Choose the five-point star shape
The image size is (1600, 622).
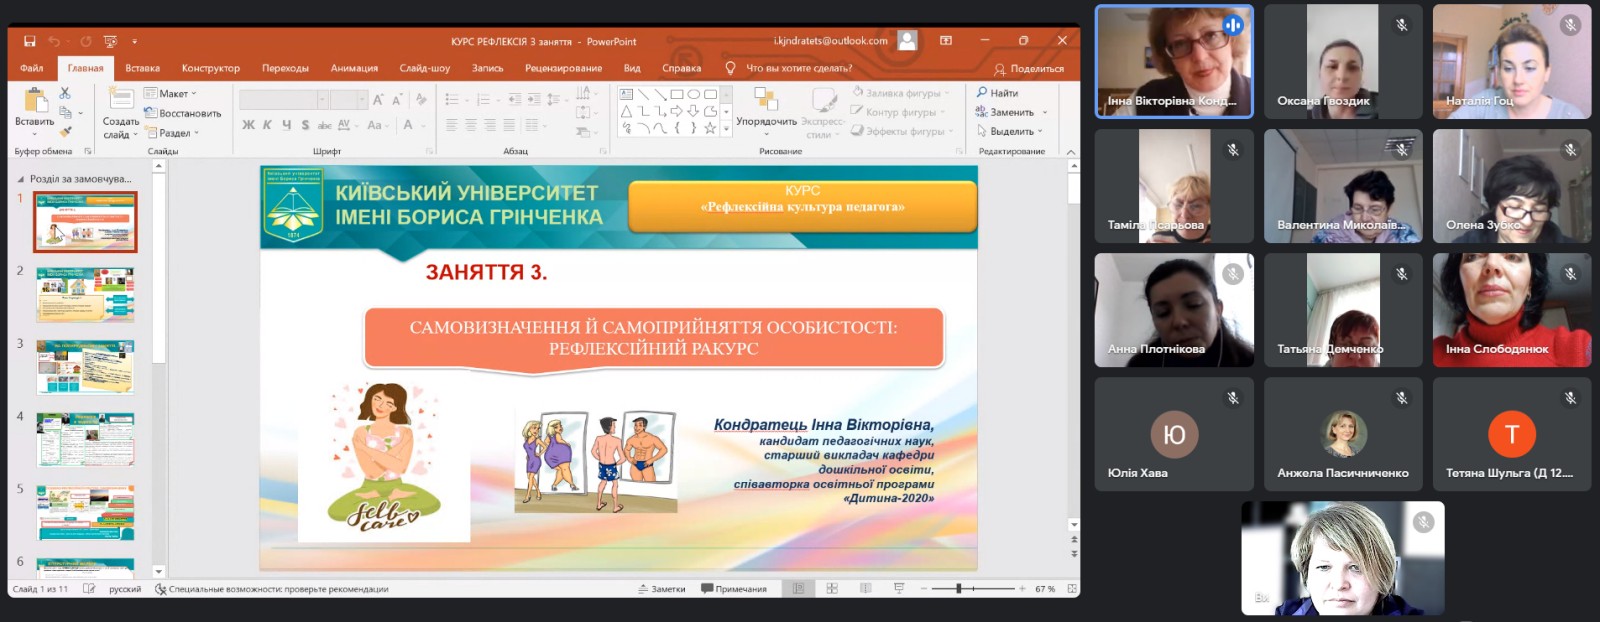click(x=710, y=128)
